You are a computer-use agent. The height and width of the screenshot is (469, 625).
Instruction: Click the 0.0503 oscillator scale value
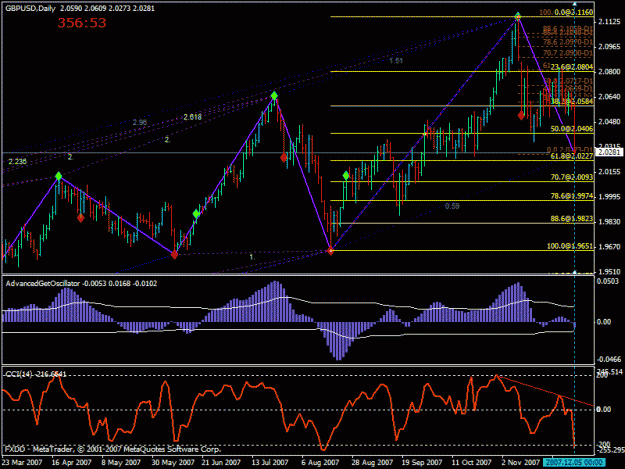(608, 281)
